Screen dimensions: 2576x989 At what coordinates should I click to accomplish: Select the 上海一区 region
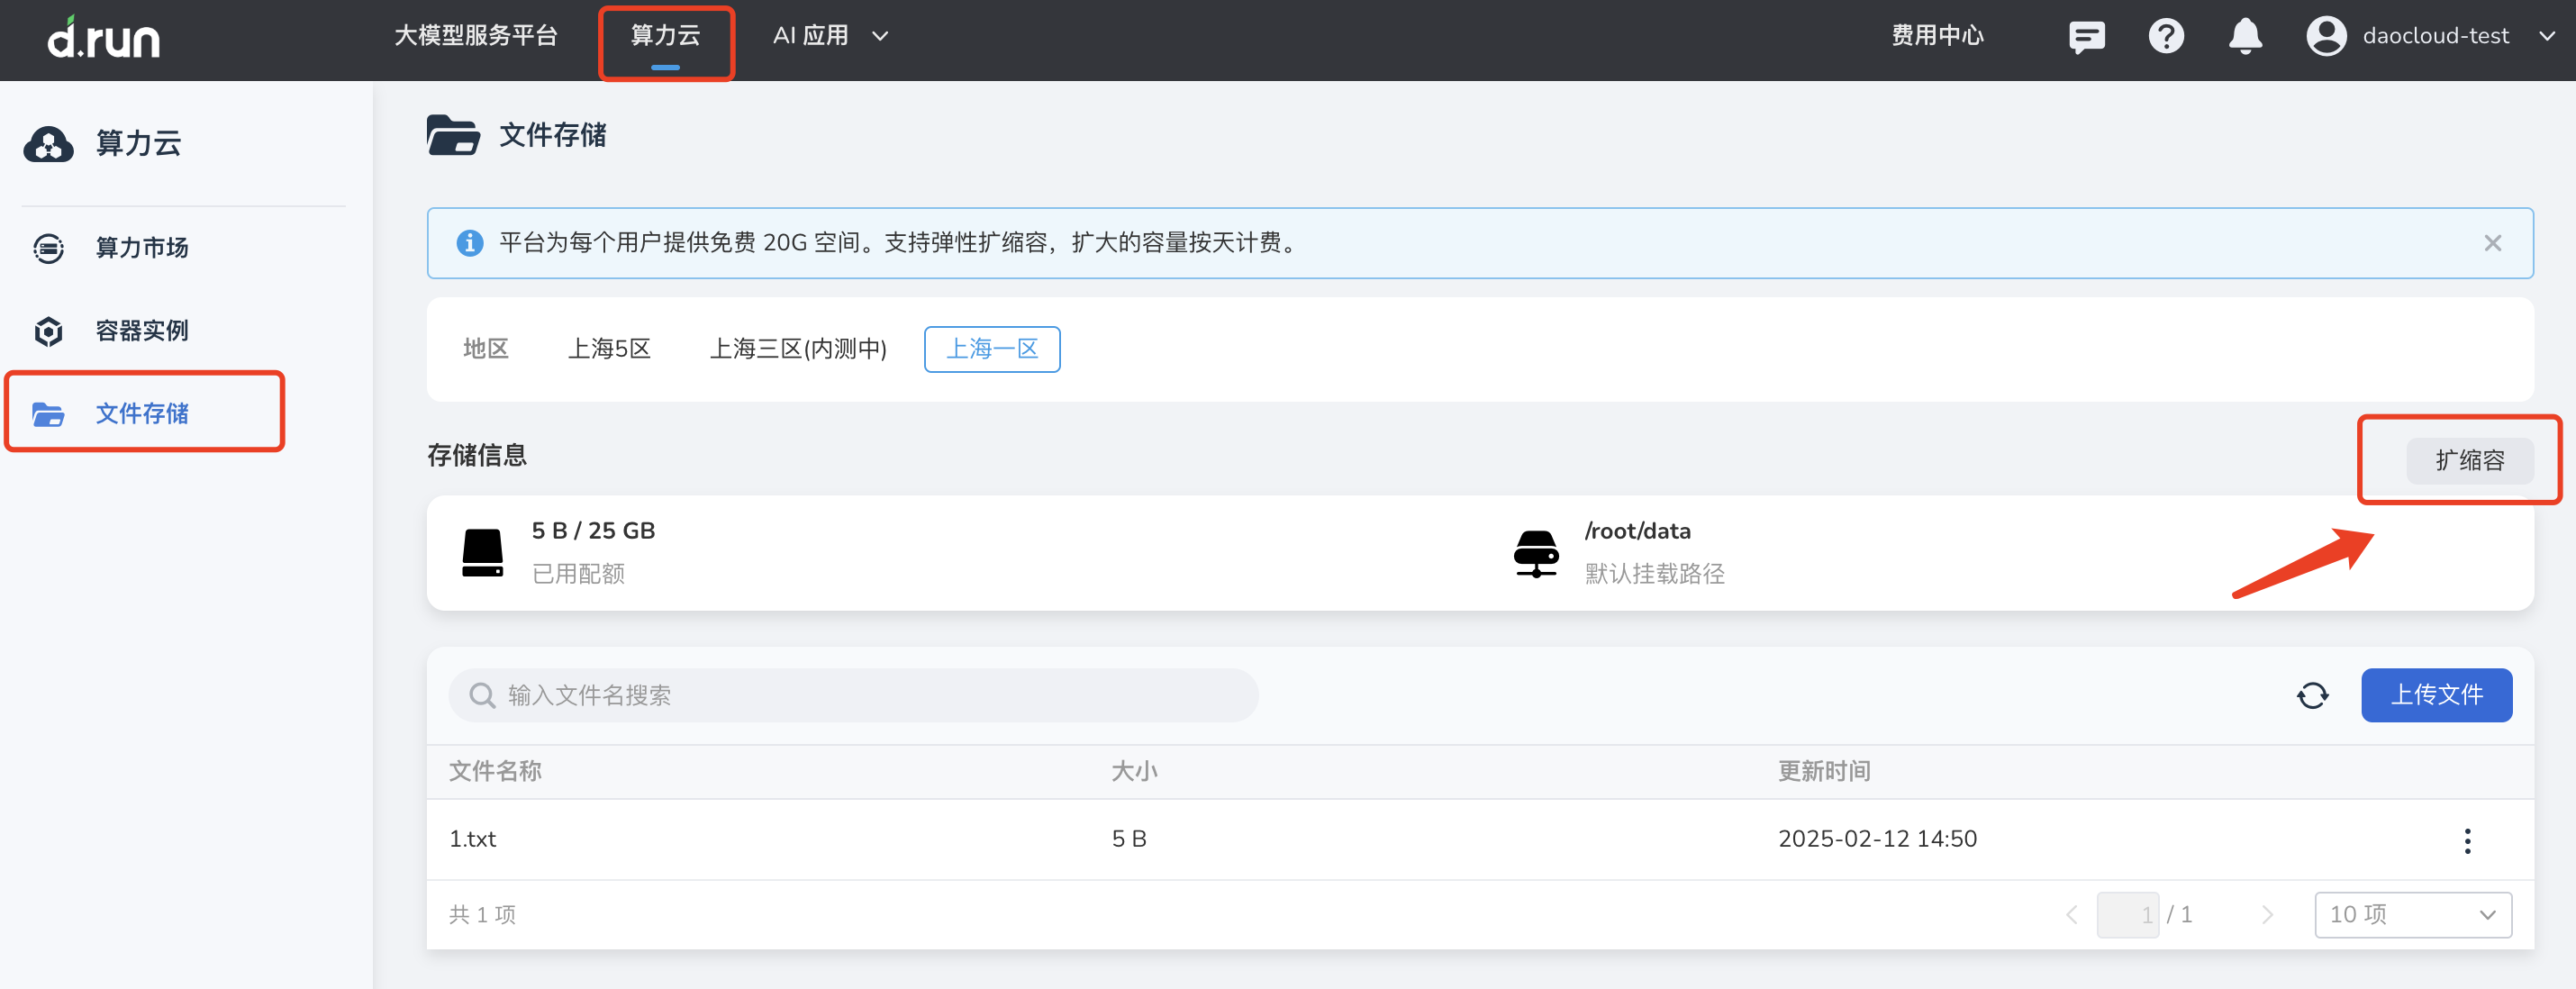(991, 349)
